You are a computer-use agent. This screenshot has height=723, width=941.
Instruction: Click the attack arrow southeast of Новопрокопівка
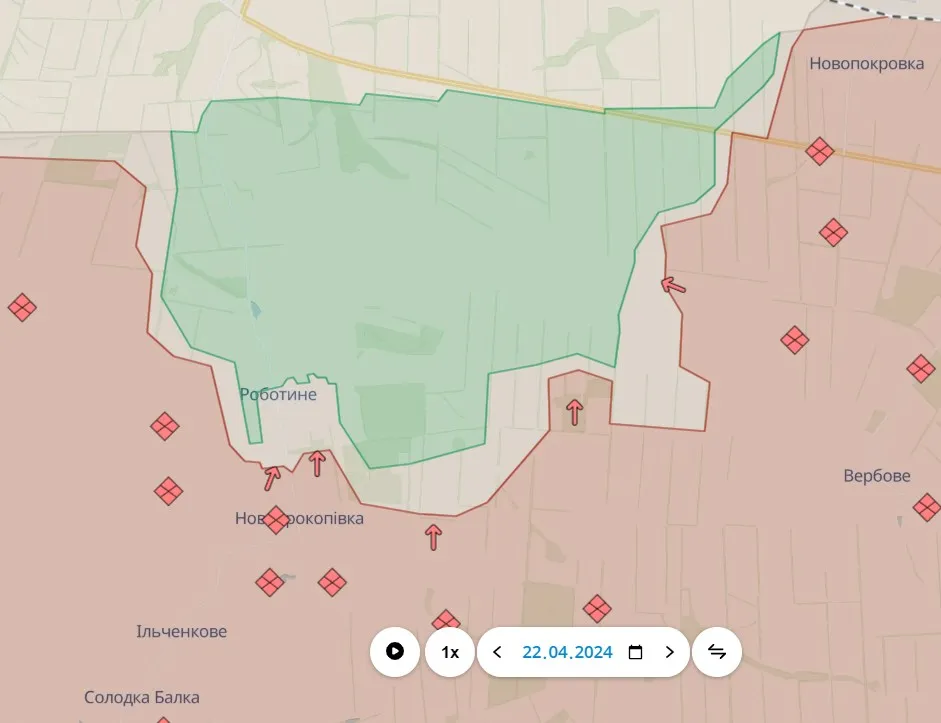(433, 537)
